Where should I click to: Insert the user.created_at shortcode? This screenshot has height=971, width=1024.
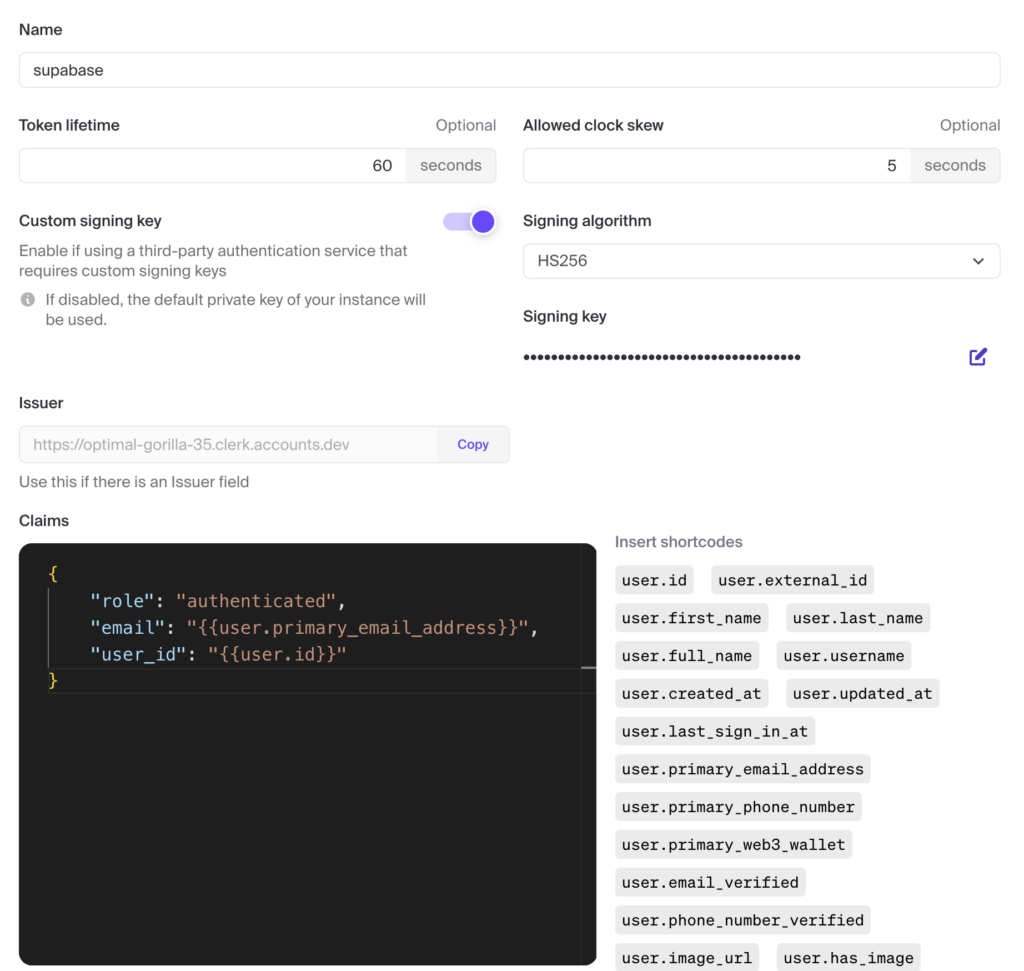coord(691,693)
